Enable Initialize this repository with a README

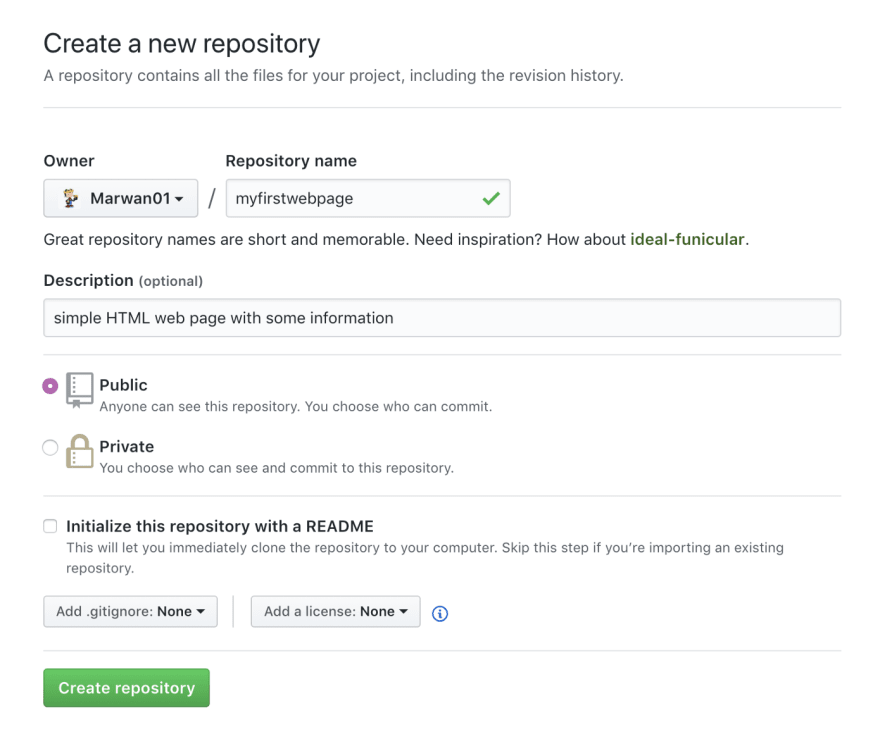click(50, 526)
